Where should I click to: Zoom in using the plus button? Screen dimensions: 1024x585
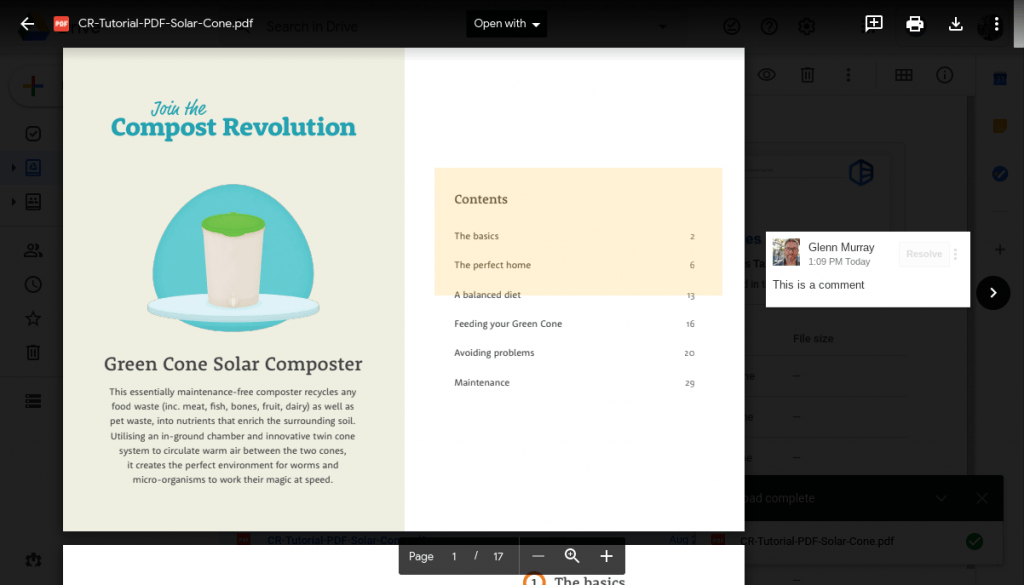(606, 556)
